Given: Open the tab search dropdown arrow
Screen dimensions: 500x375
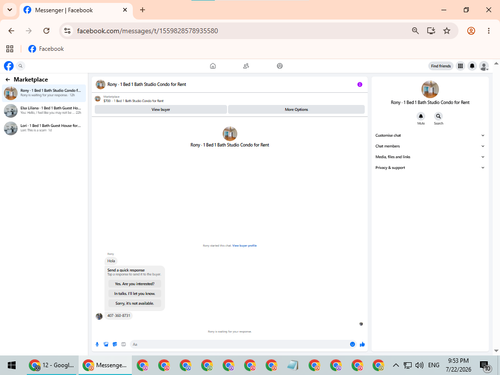Looking at the screenshot, I should point(10,10).
